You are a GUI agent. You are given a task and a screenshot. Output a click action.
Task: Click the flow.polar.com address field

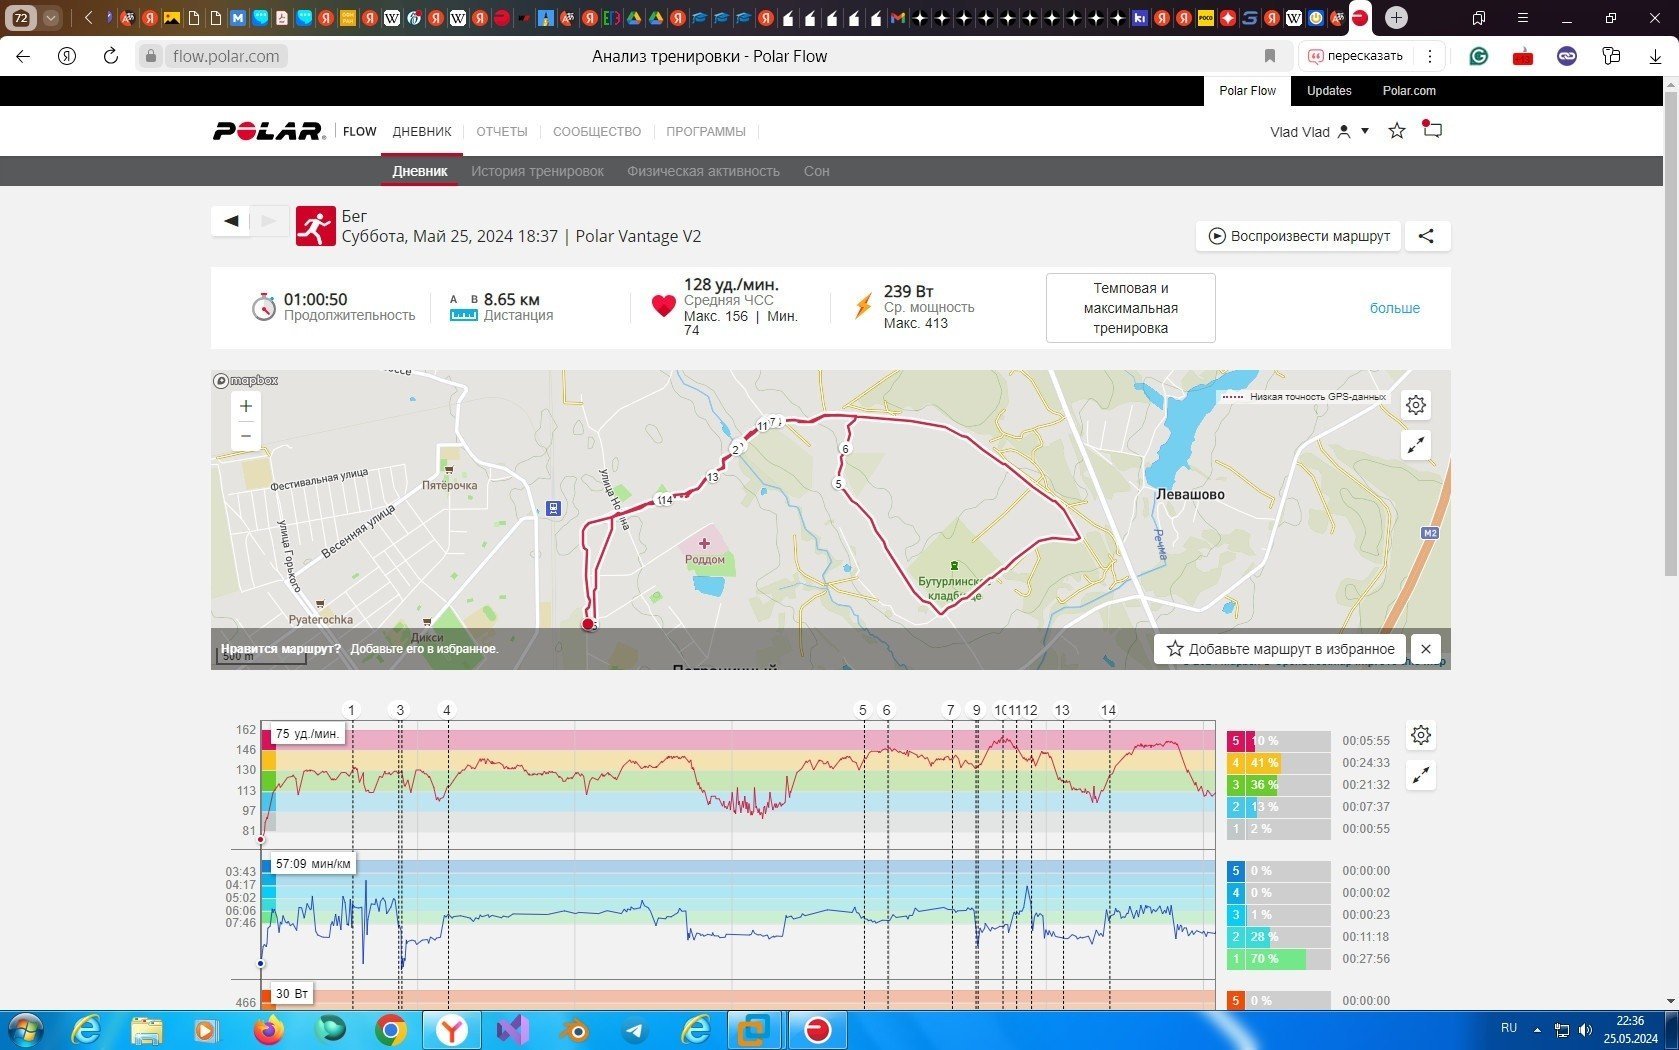point(226,56)
